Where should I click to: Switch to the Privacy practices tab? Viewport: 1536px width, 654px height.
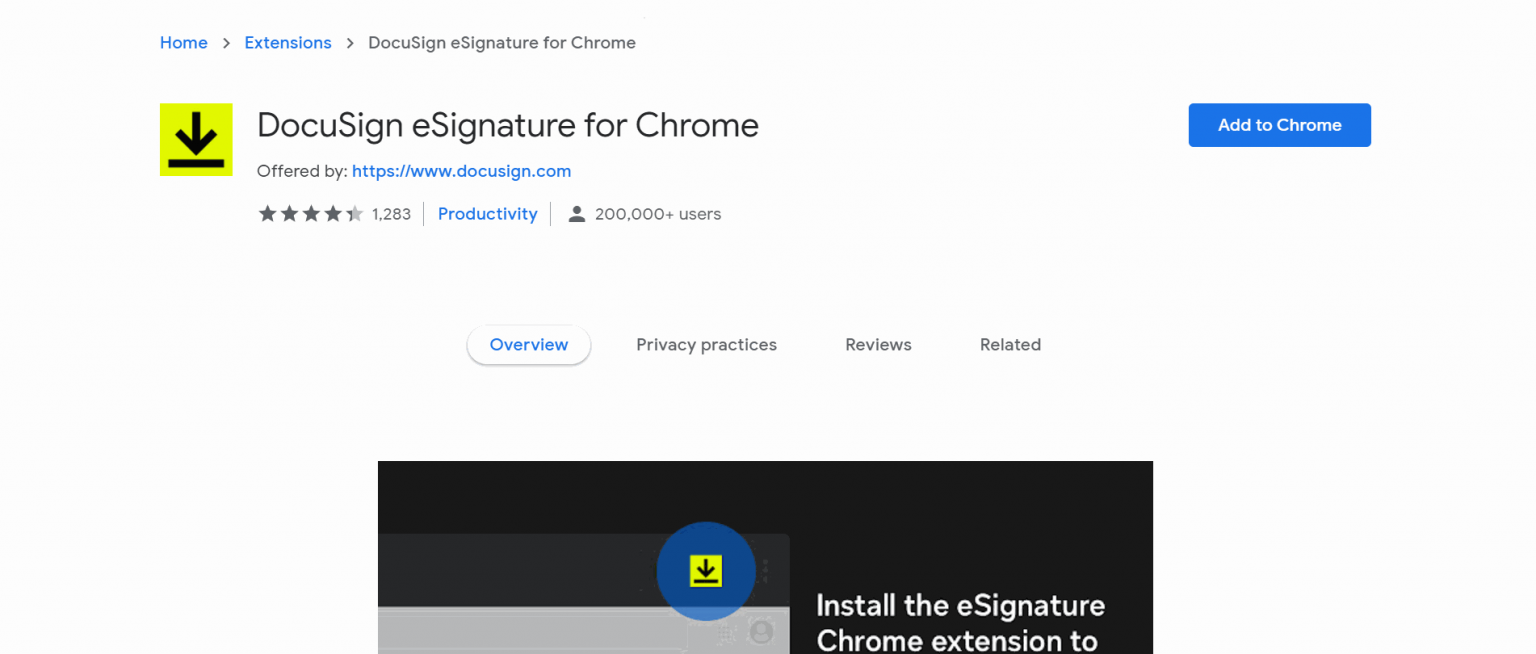point(706,344)
